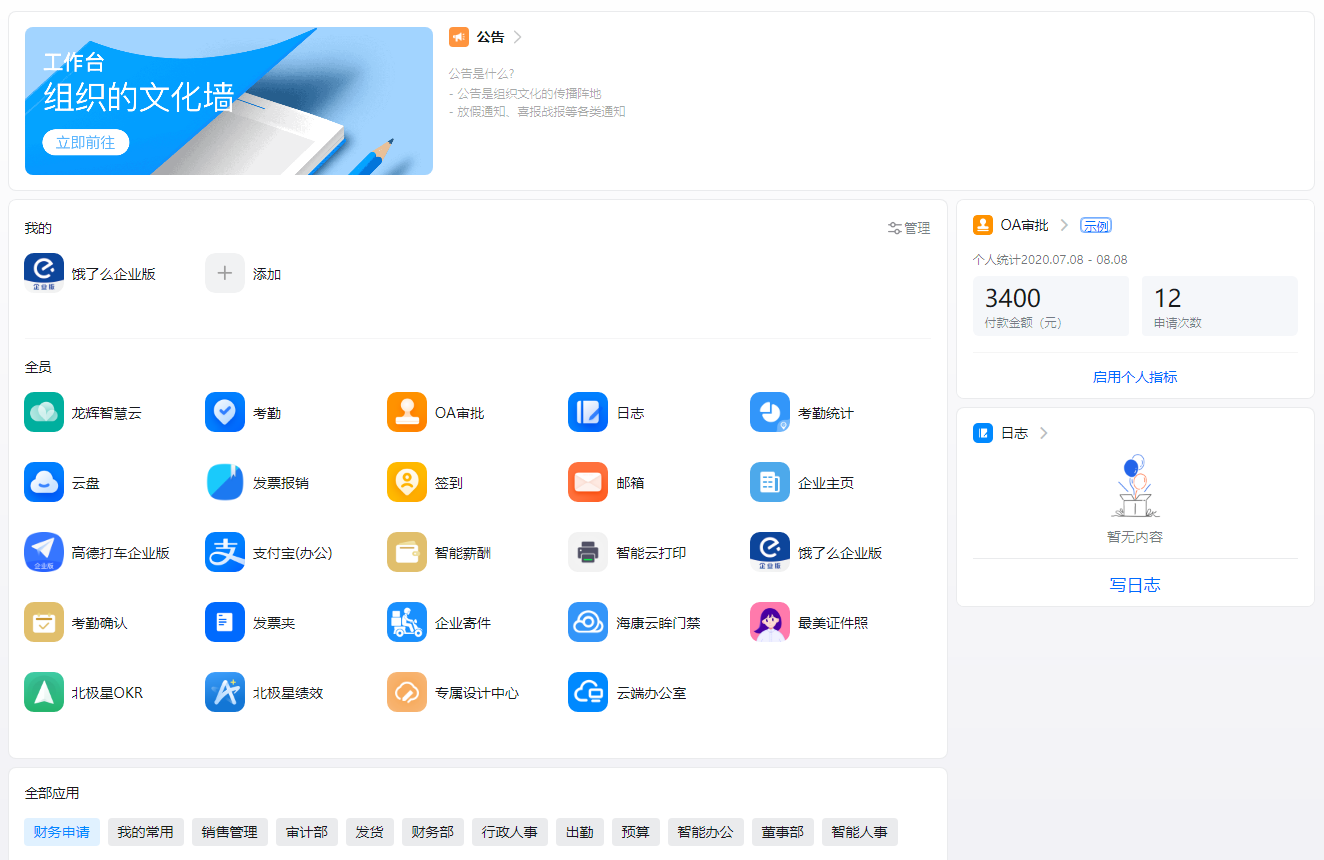1324x860 pixels.
Task: Open the 企业寄件 delivery icon
Action: [407, 623]
